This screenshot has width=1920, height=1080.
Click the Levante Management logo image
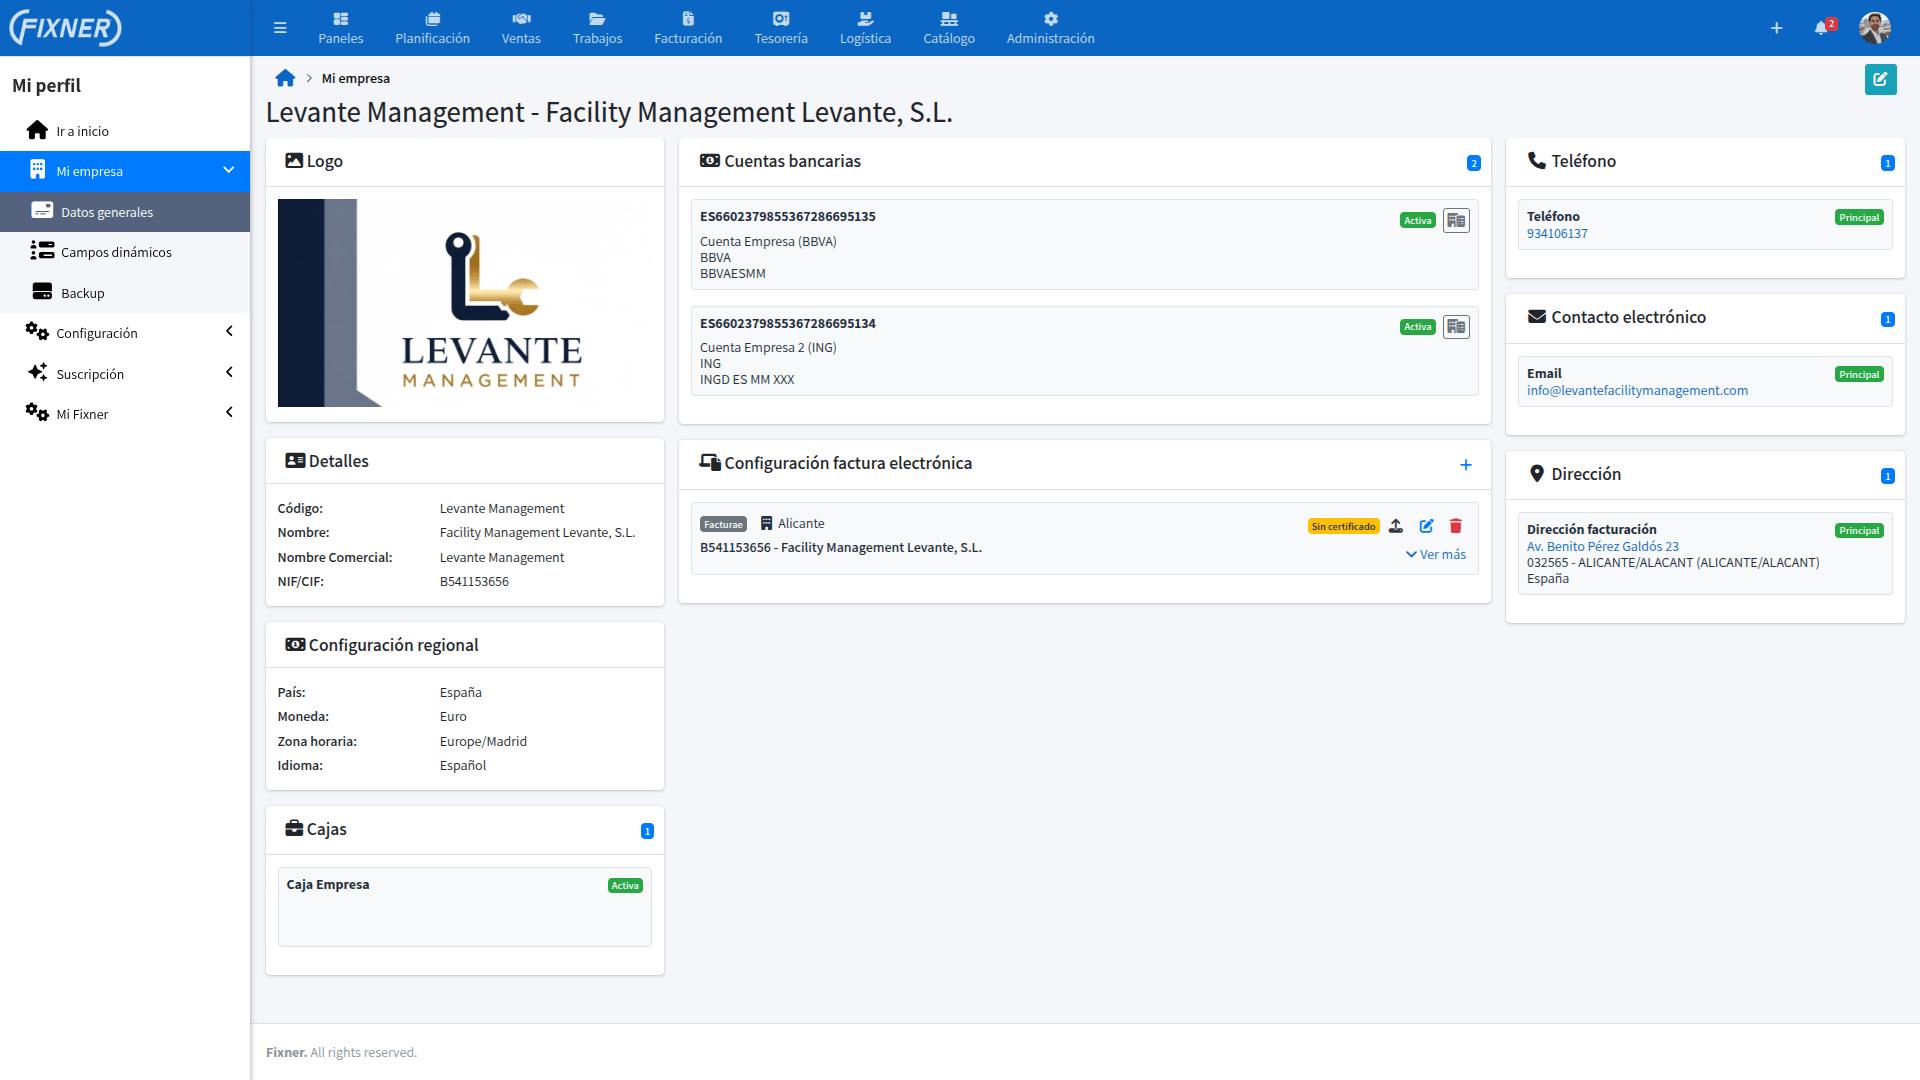pyautogui.click(x=464, y=303)
